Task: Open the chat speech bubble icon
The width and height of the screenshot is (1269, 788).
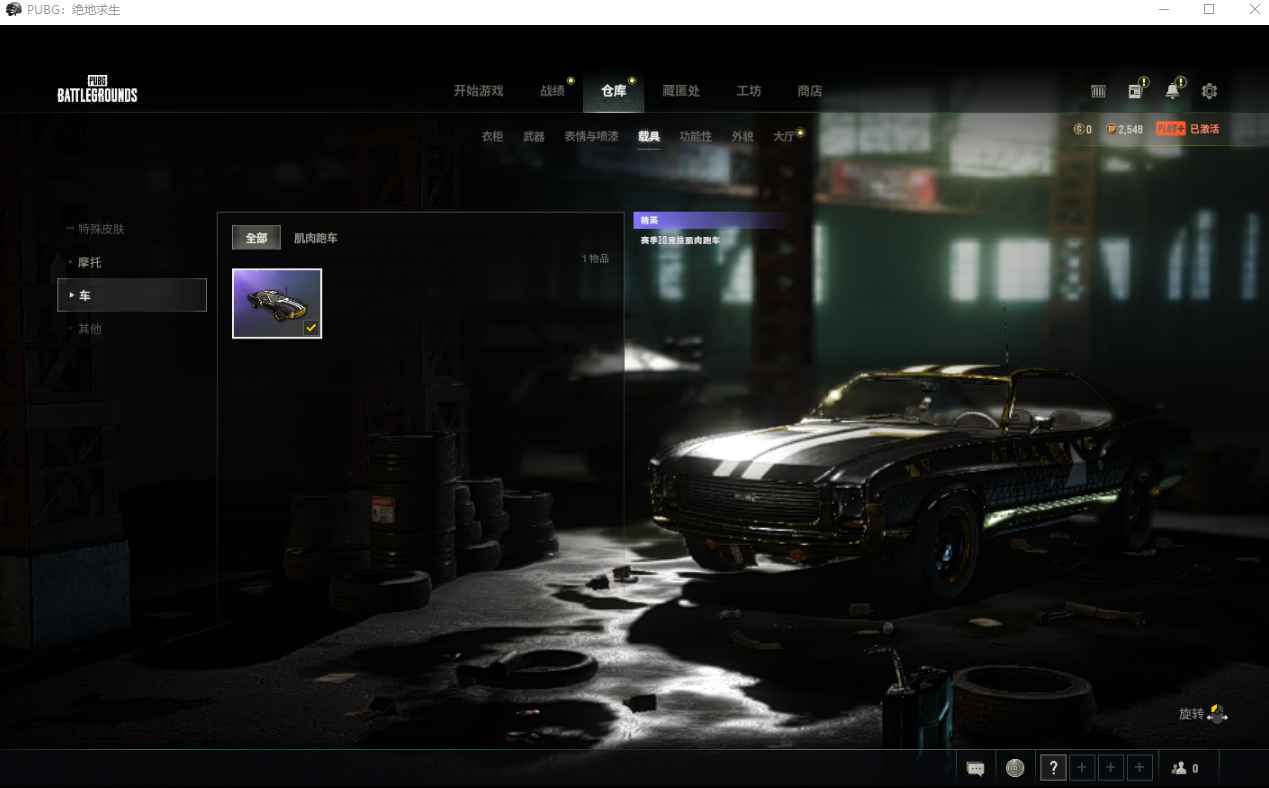Action: pyautogui.click(x=976, y=768)
